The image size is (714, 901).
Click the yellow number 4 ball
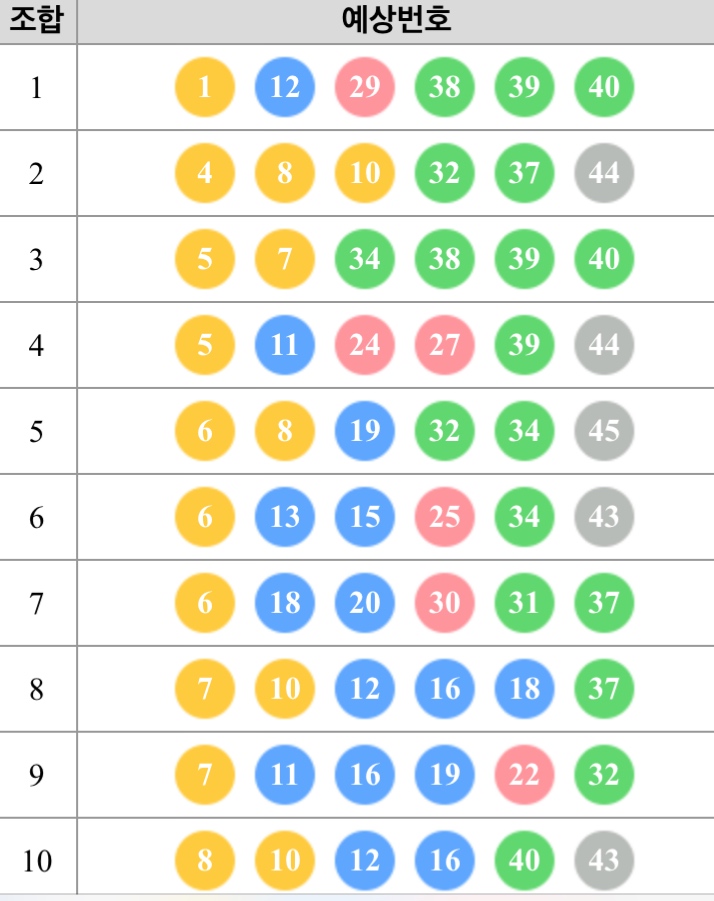[205, 173]
